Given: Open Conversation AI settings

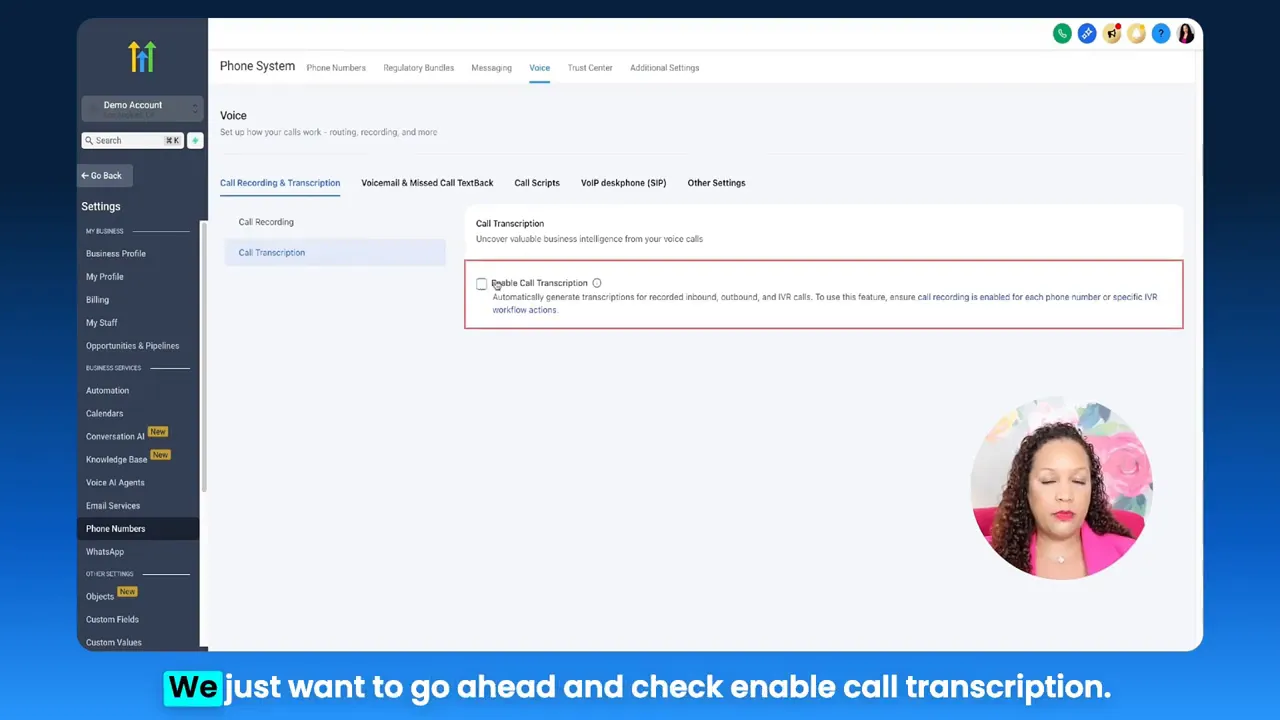Looking at the screenshot, I should pos(115,437).
